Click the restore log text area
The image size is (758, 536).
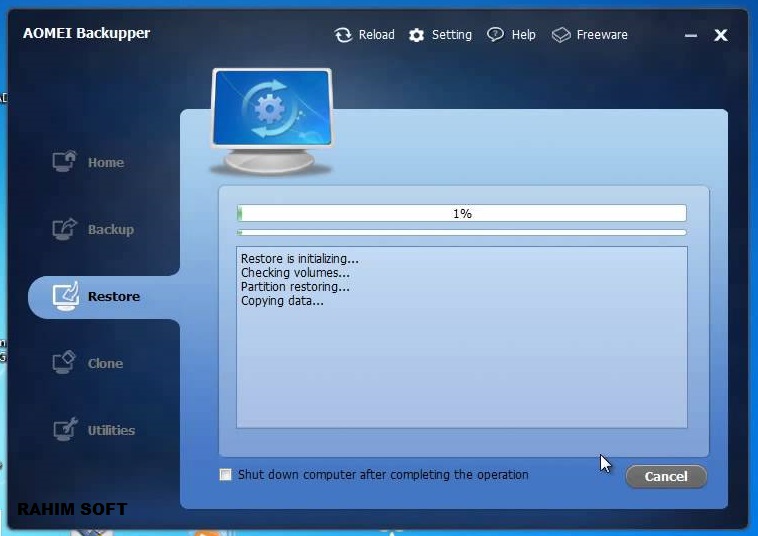(462, 337)
